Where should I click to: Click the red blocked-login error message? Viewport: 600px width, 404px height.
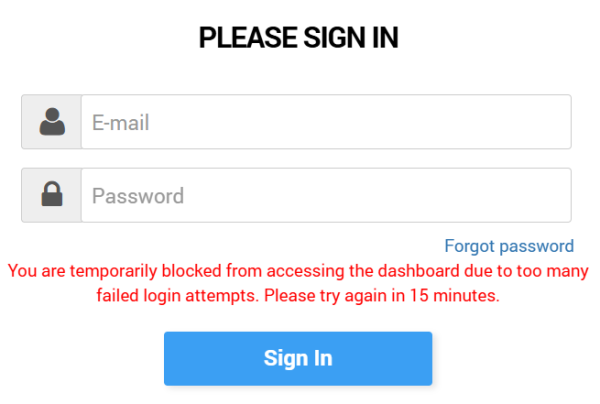(x=298, y=283)
